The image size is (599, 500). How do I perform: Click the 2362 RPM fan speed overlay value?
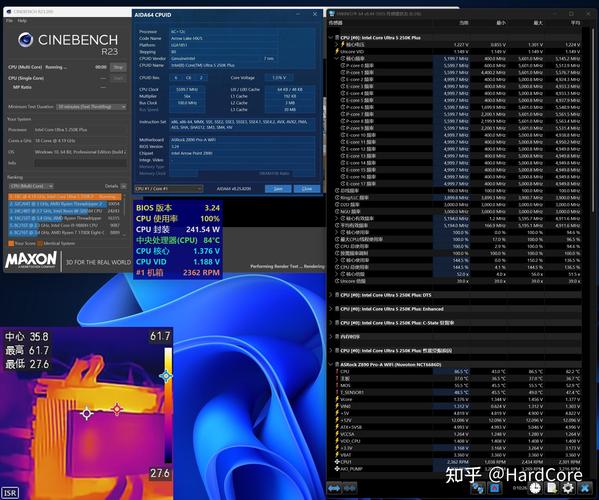pos(201,273)
